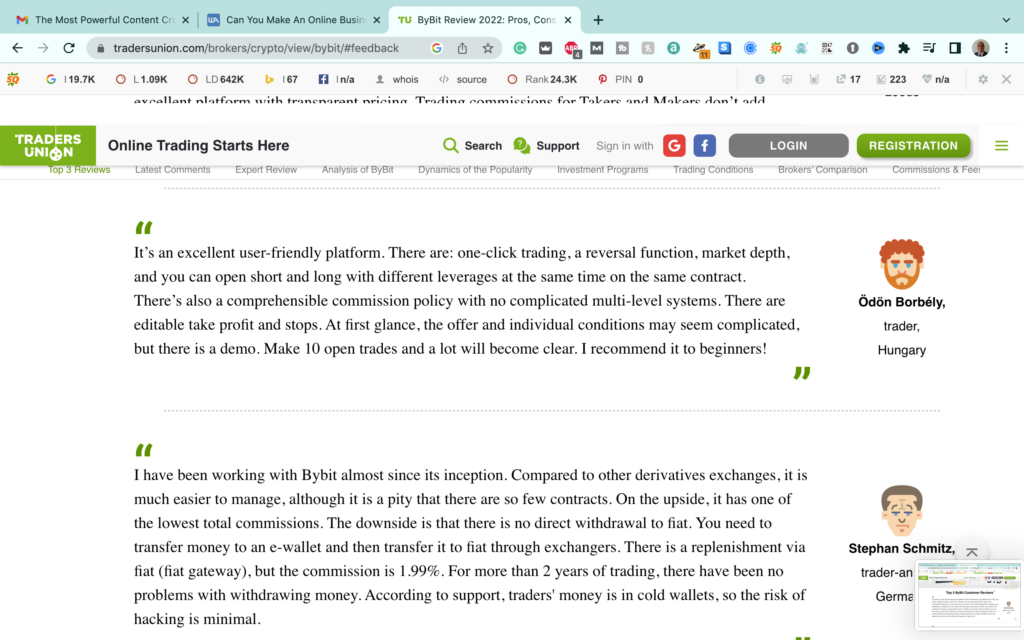
Task: Switch to 'Can You Make An Online Business' tab
Action: (x=293, y=20)
